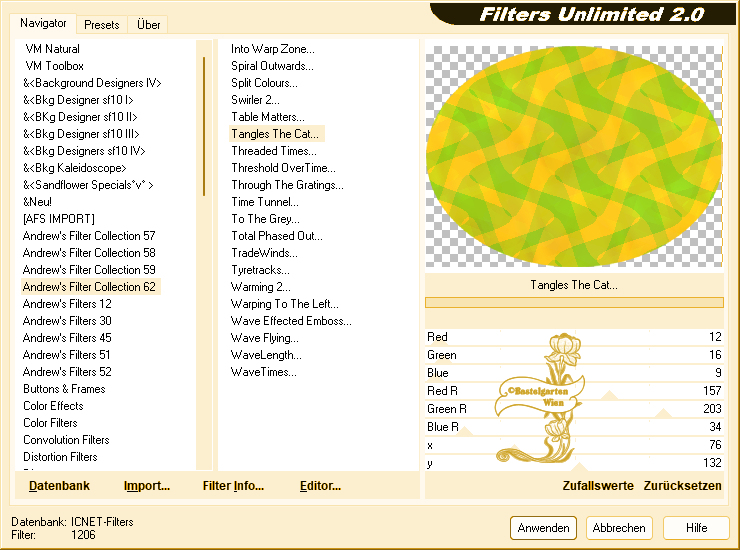This screenshot has height=550, width=740.
Task: Choose Threshold OverTime... filter
Action: [284, 168]
